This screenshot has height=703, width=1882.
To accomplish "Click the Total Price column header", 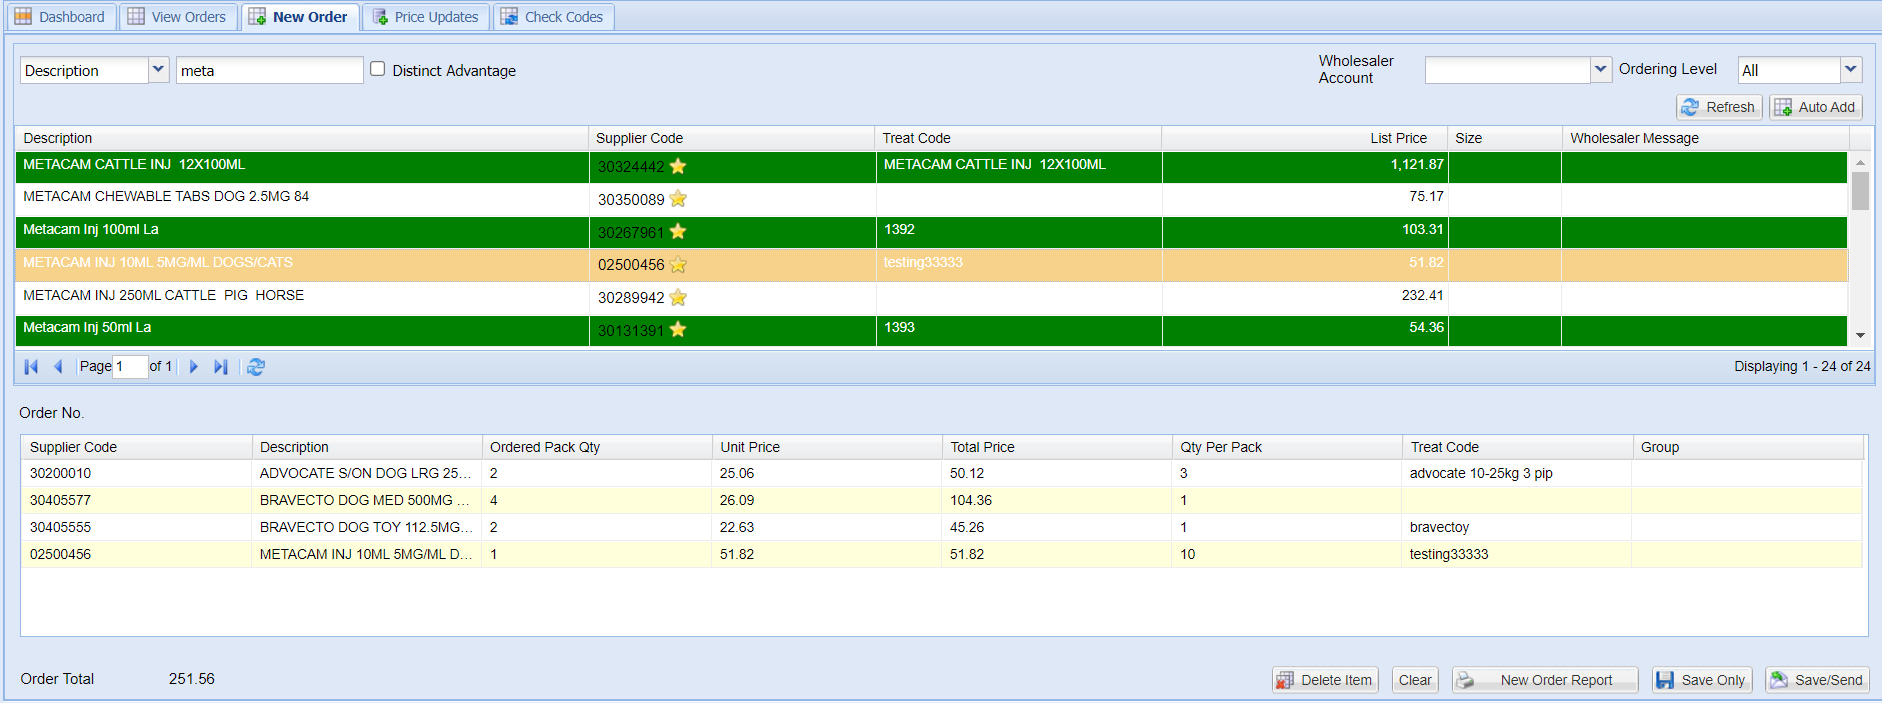I will pyautogui.click(x=1057, y=447).
